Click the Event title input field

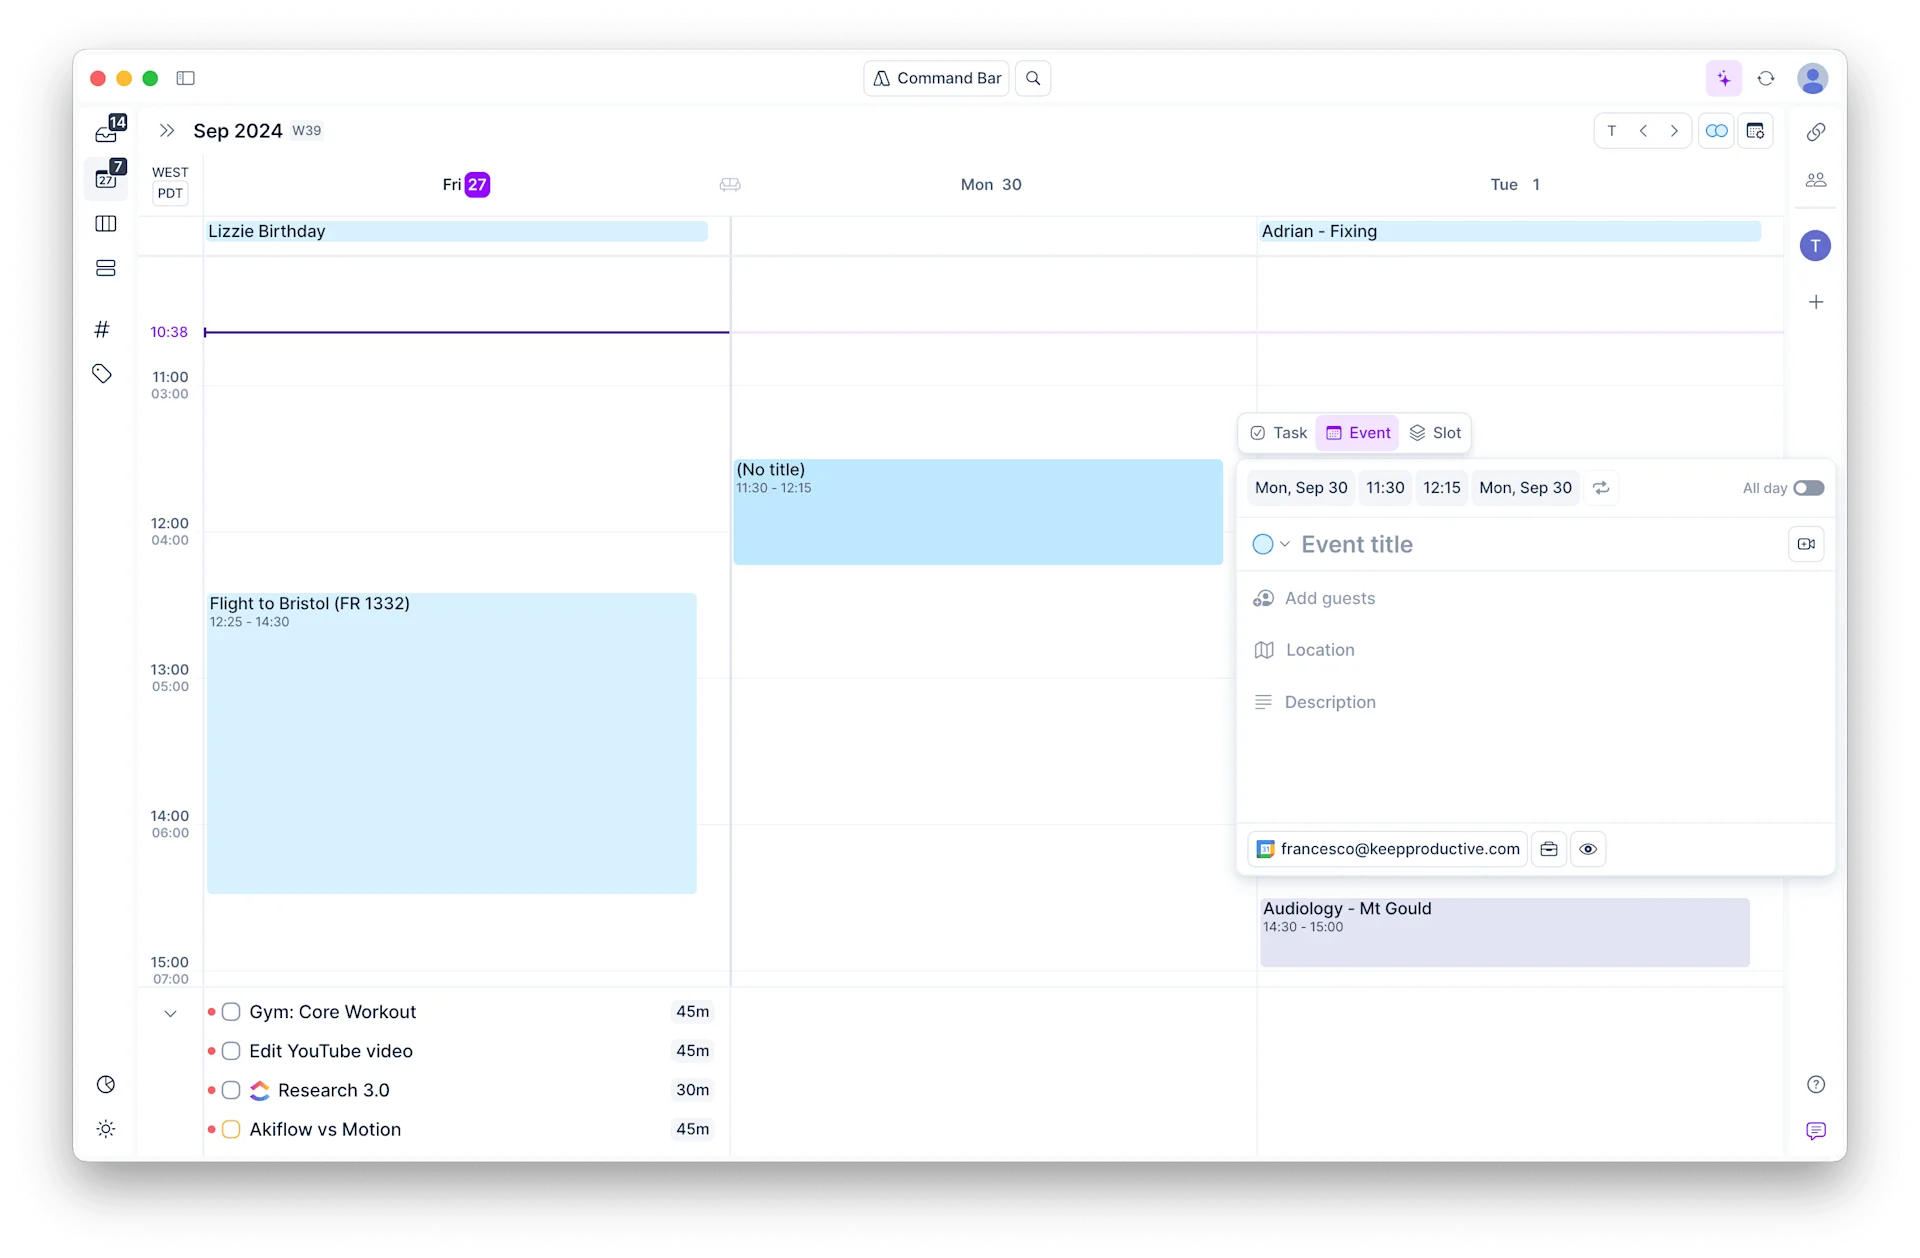tap(1400, 544)
